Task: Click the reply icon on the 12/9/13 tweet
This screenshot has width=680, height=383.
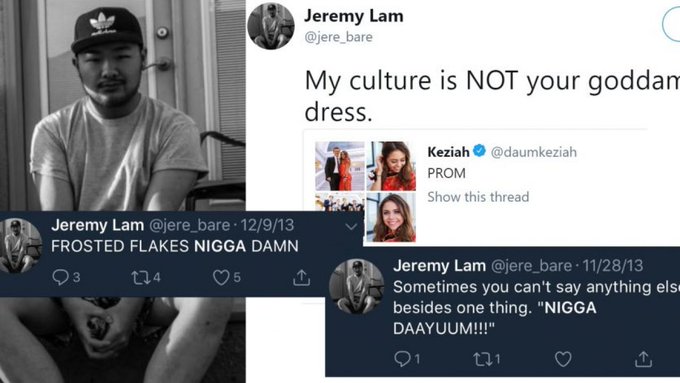Action: (x=60, y=277)
